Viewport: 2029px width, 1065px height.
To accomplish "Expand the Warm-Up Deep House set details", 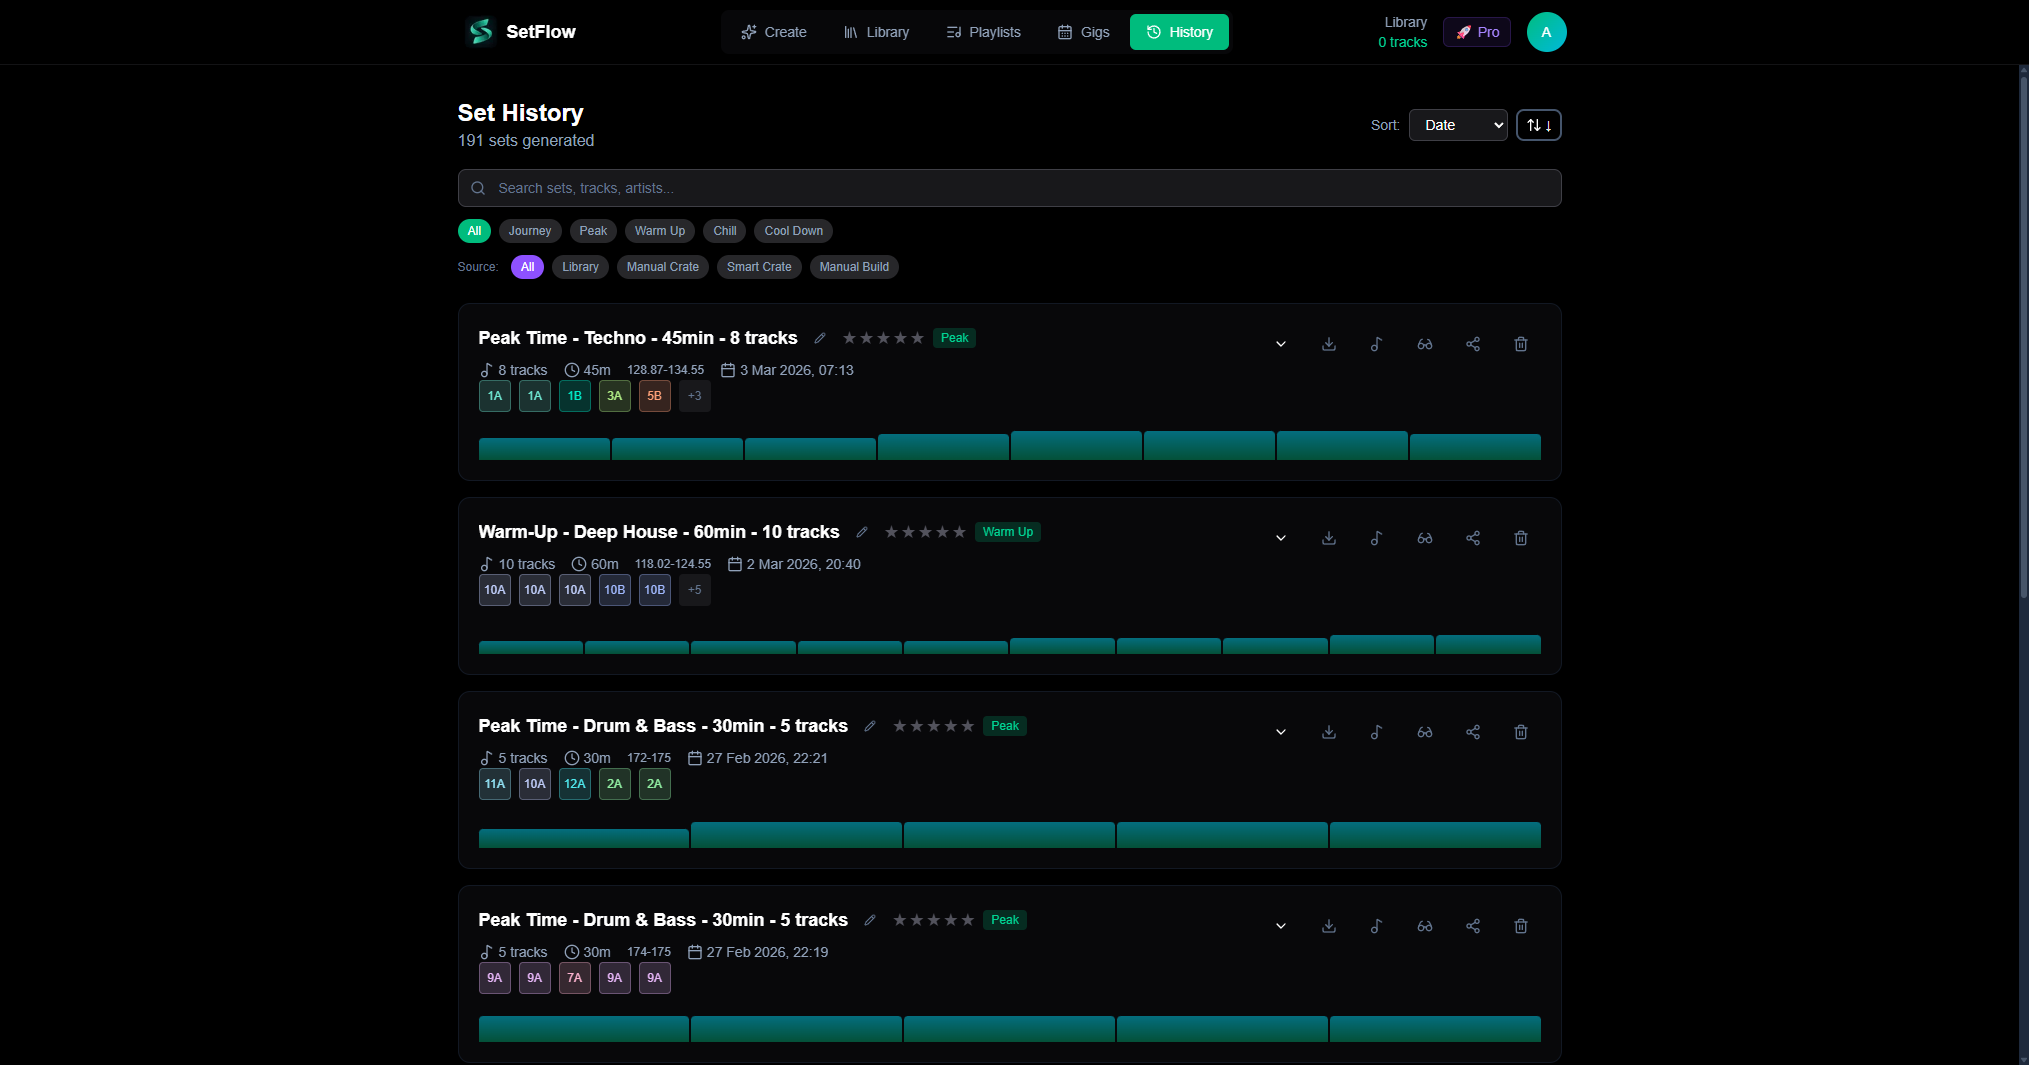I will pyautogui.click(x=1280, y=538).
